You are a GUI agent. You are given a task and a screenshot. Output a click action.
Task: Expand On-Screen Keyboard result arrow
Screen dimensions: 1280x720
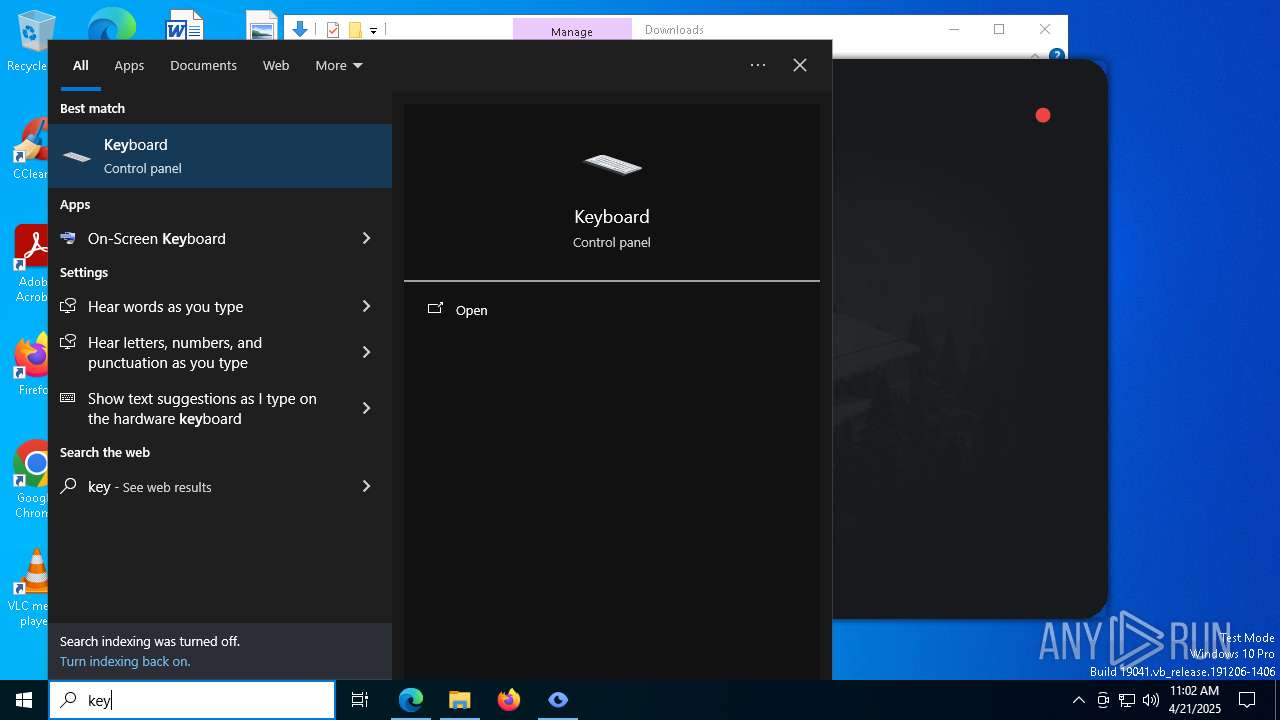pos(366,238)
